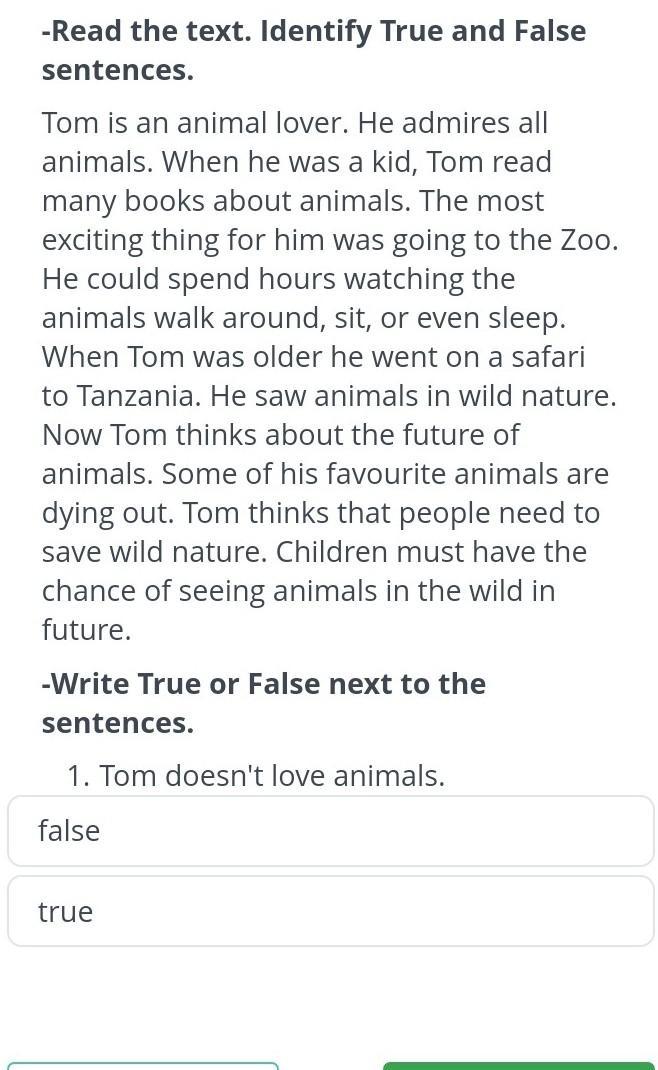The width and height of the screenshot is (658, 1070).
Task: Click the sentence "Tom is an animal lover."
Action: [x=196, y=123]
